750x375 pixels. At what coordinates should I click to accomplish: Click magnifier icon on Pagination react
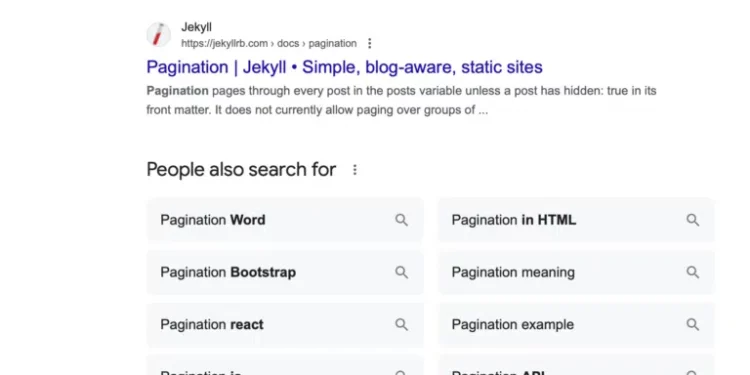[401, 324]
